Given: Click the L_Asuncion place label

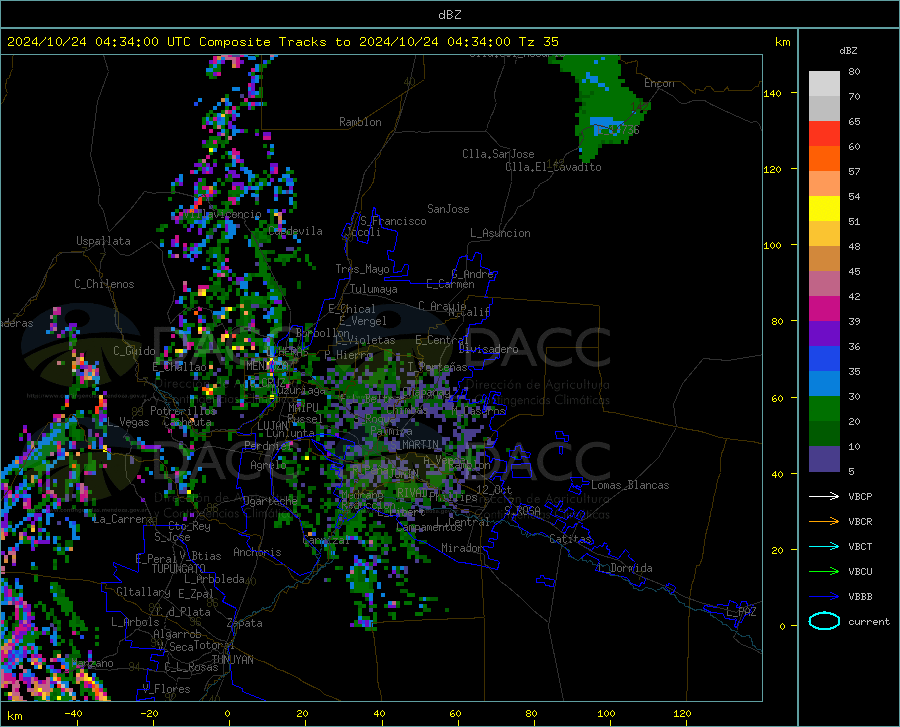Looking at the screenshot, I should (500, 233).
